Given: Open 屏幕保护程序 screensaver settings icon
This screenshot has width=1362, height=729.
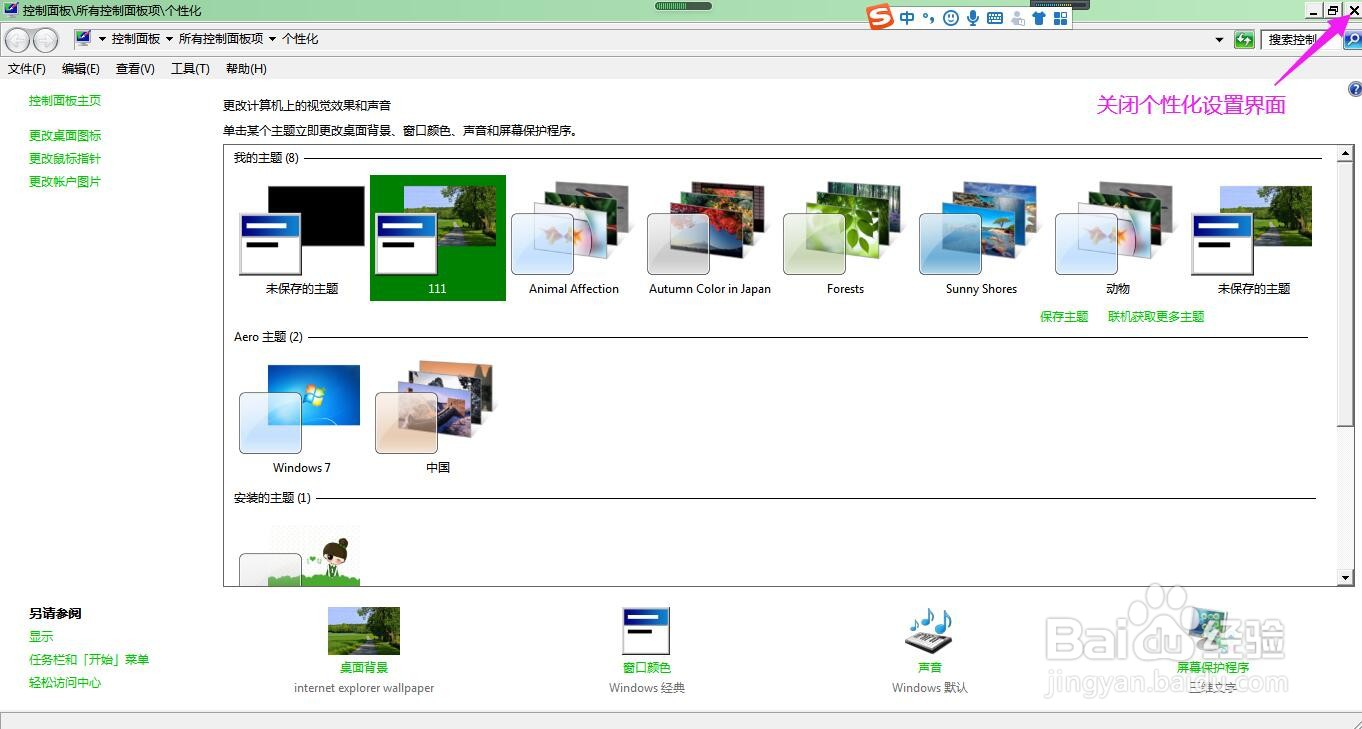Looking at the screenshot, I should 1209,630.
